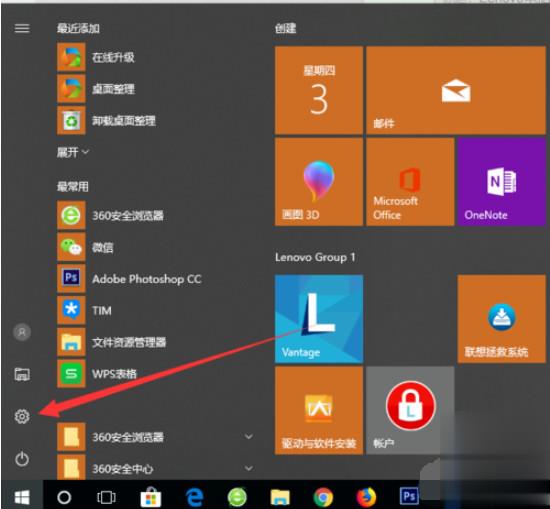550x509 pixels.
Task: Open 联想拯救系统 tile
Action: pos(502,319)
